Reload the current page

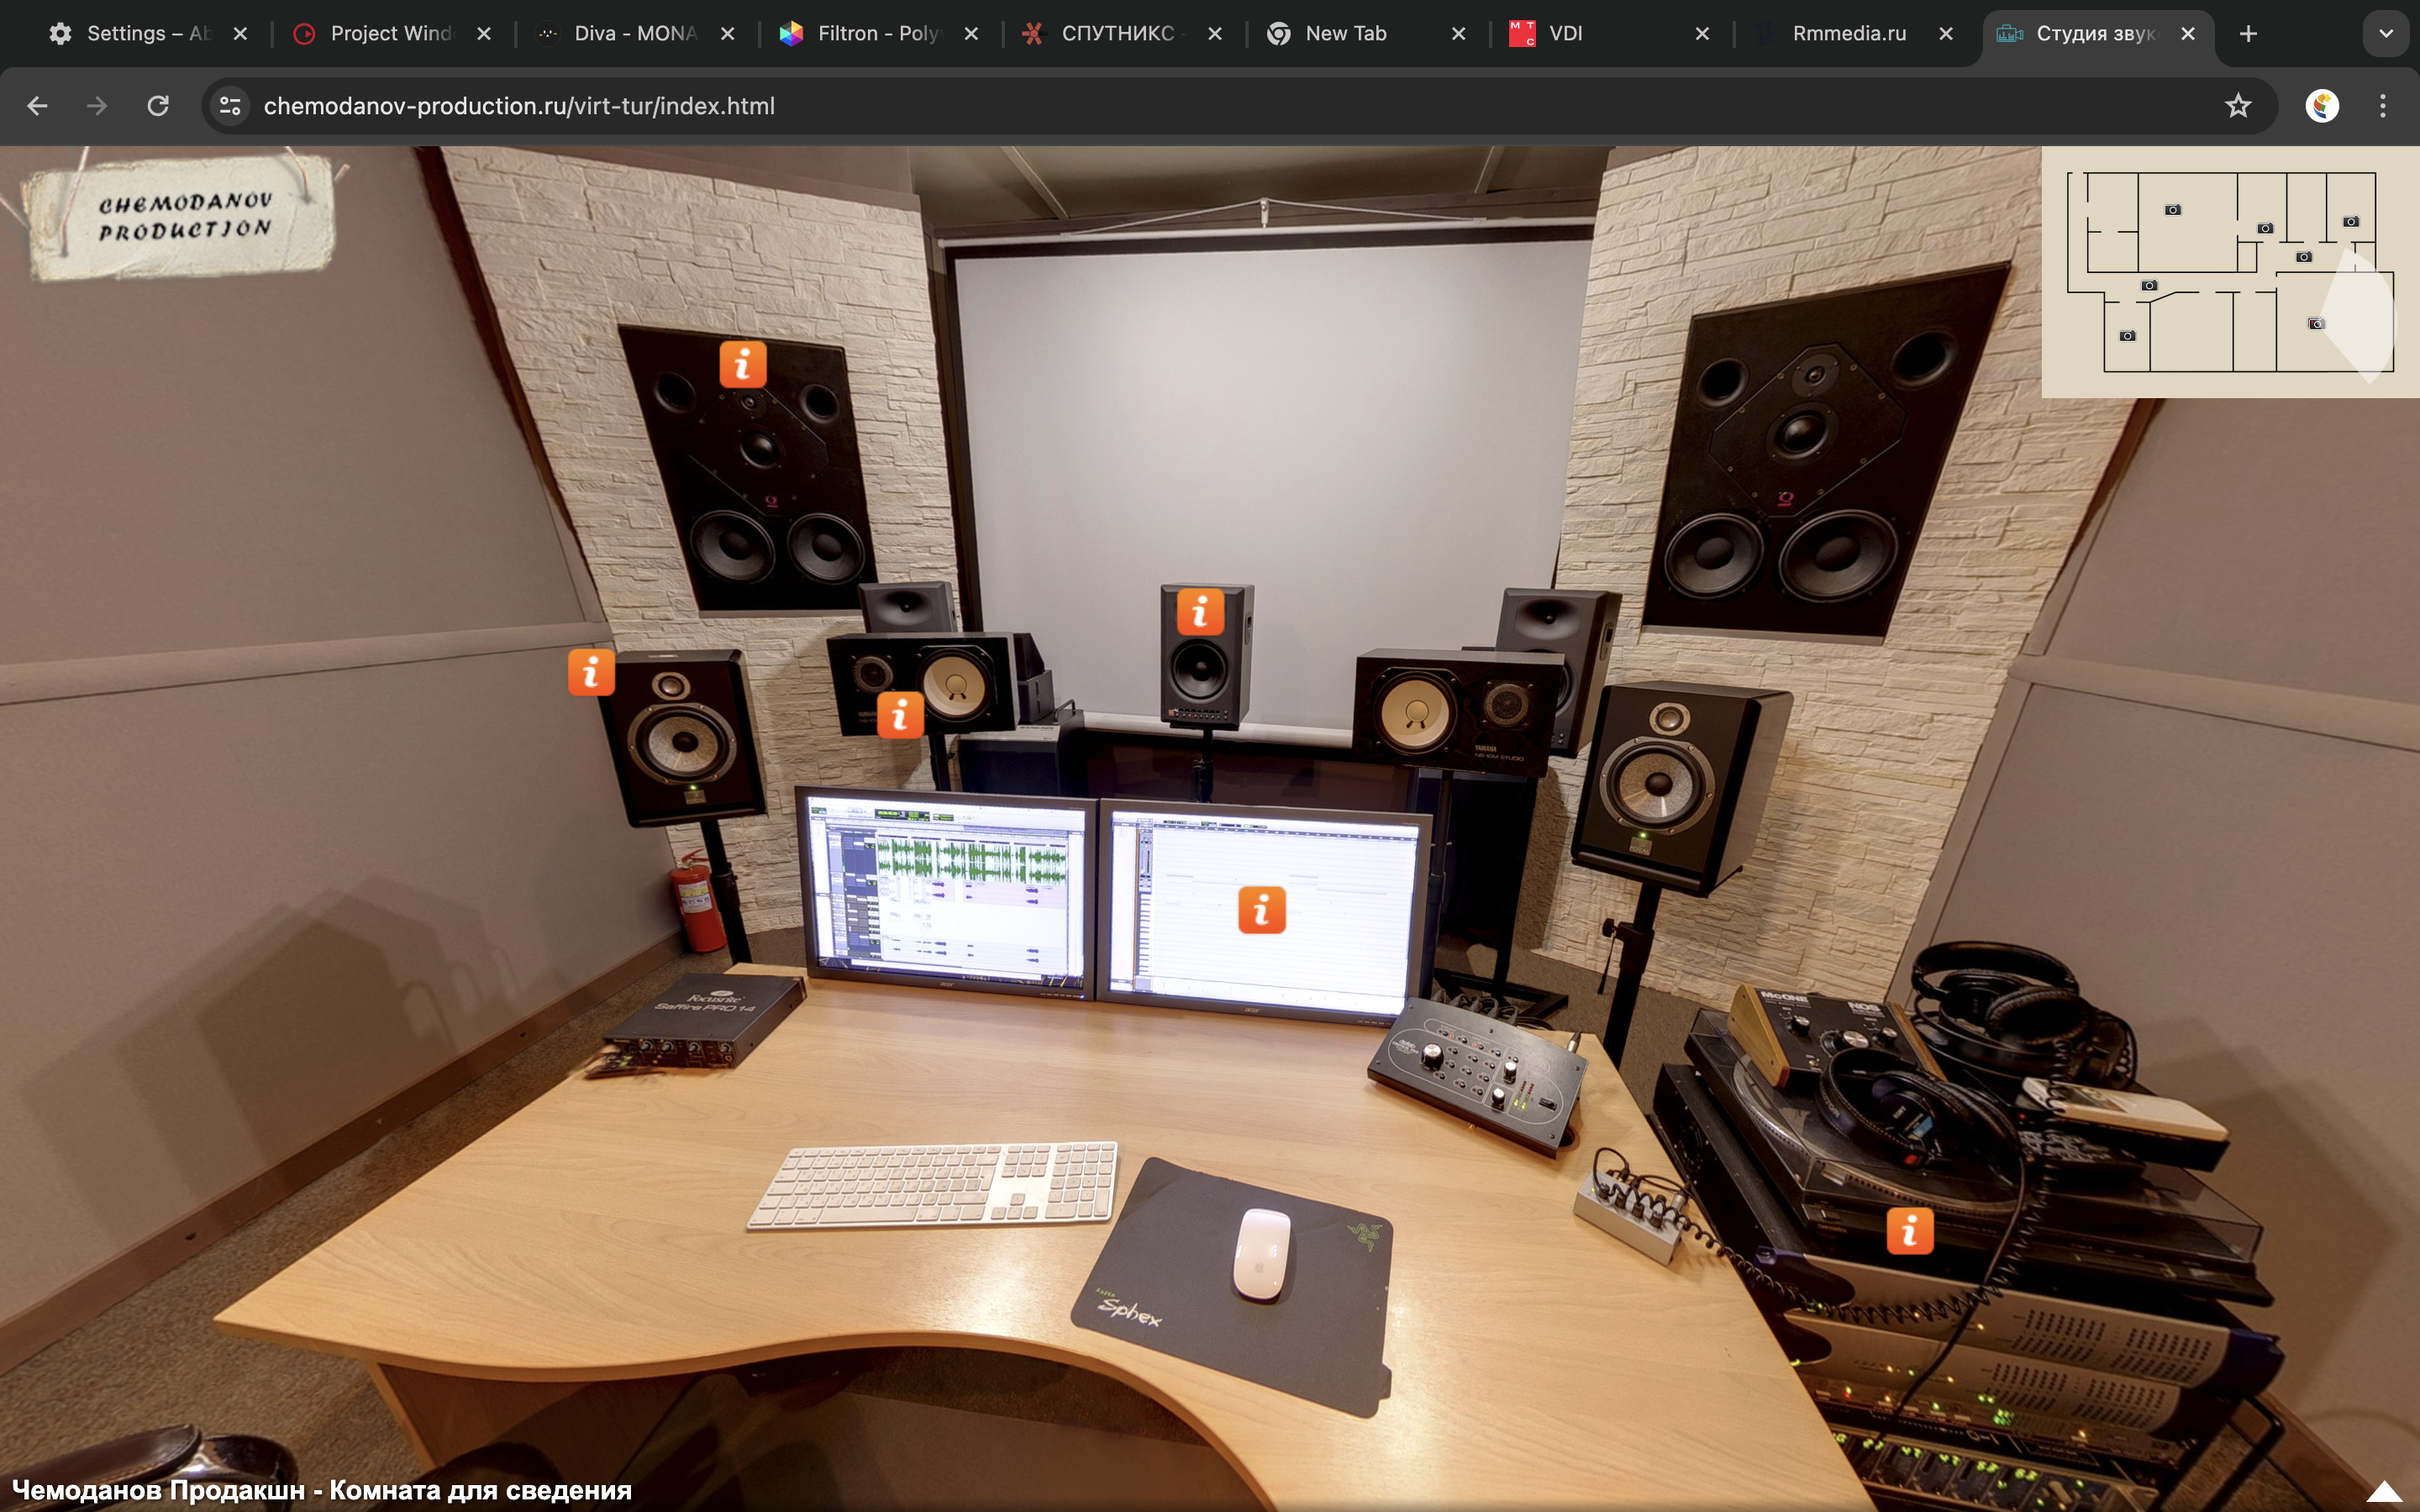pyautogui.click(x=158, y=106)
